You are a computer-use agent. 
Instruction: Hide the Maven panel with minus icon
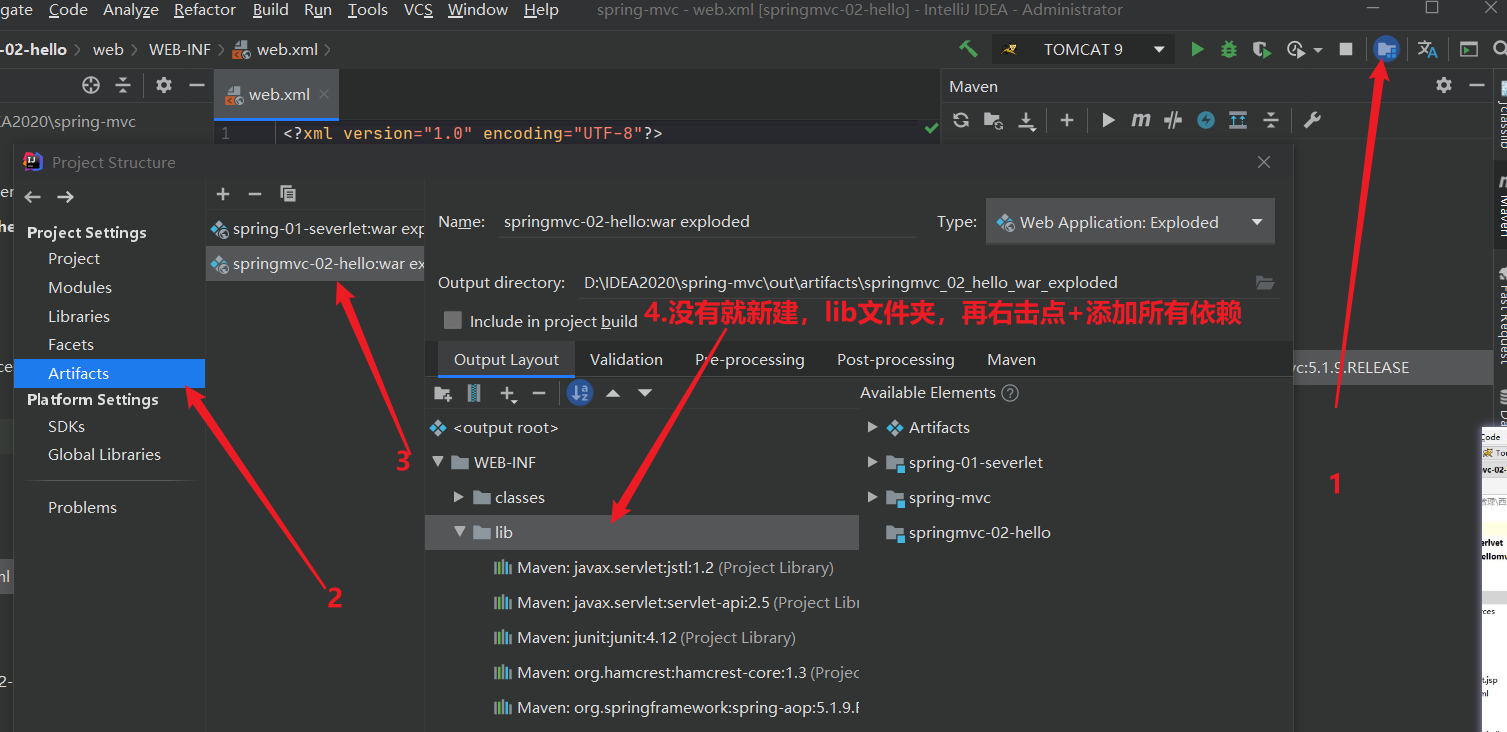click(1477, 86)
